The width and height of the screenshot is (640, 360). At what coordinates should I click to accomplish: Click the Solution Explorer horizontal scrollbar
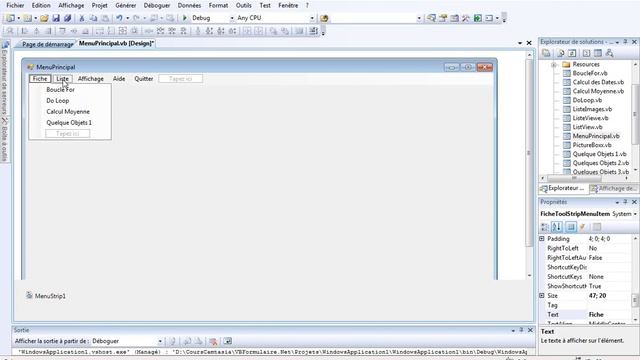tap(584, 178)
